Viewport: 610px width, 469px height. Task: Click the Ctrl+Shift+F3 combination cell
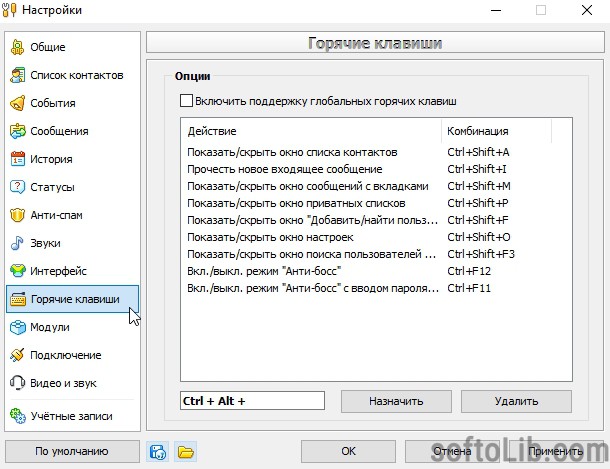point(481,254)
